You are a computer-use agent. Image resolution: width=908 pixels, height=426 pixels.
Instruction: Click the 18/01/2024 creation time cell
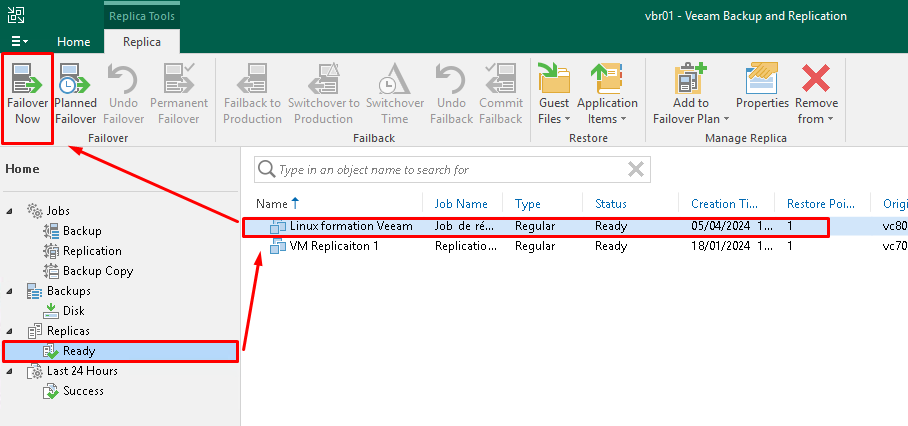click(731, 246)
